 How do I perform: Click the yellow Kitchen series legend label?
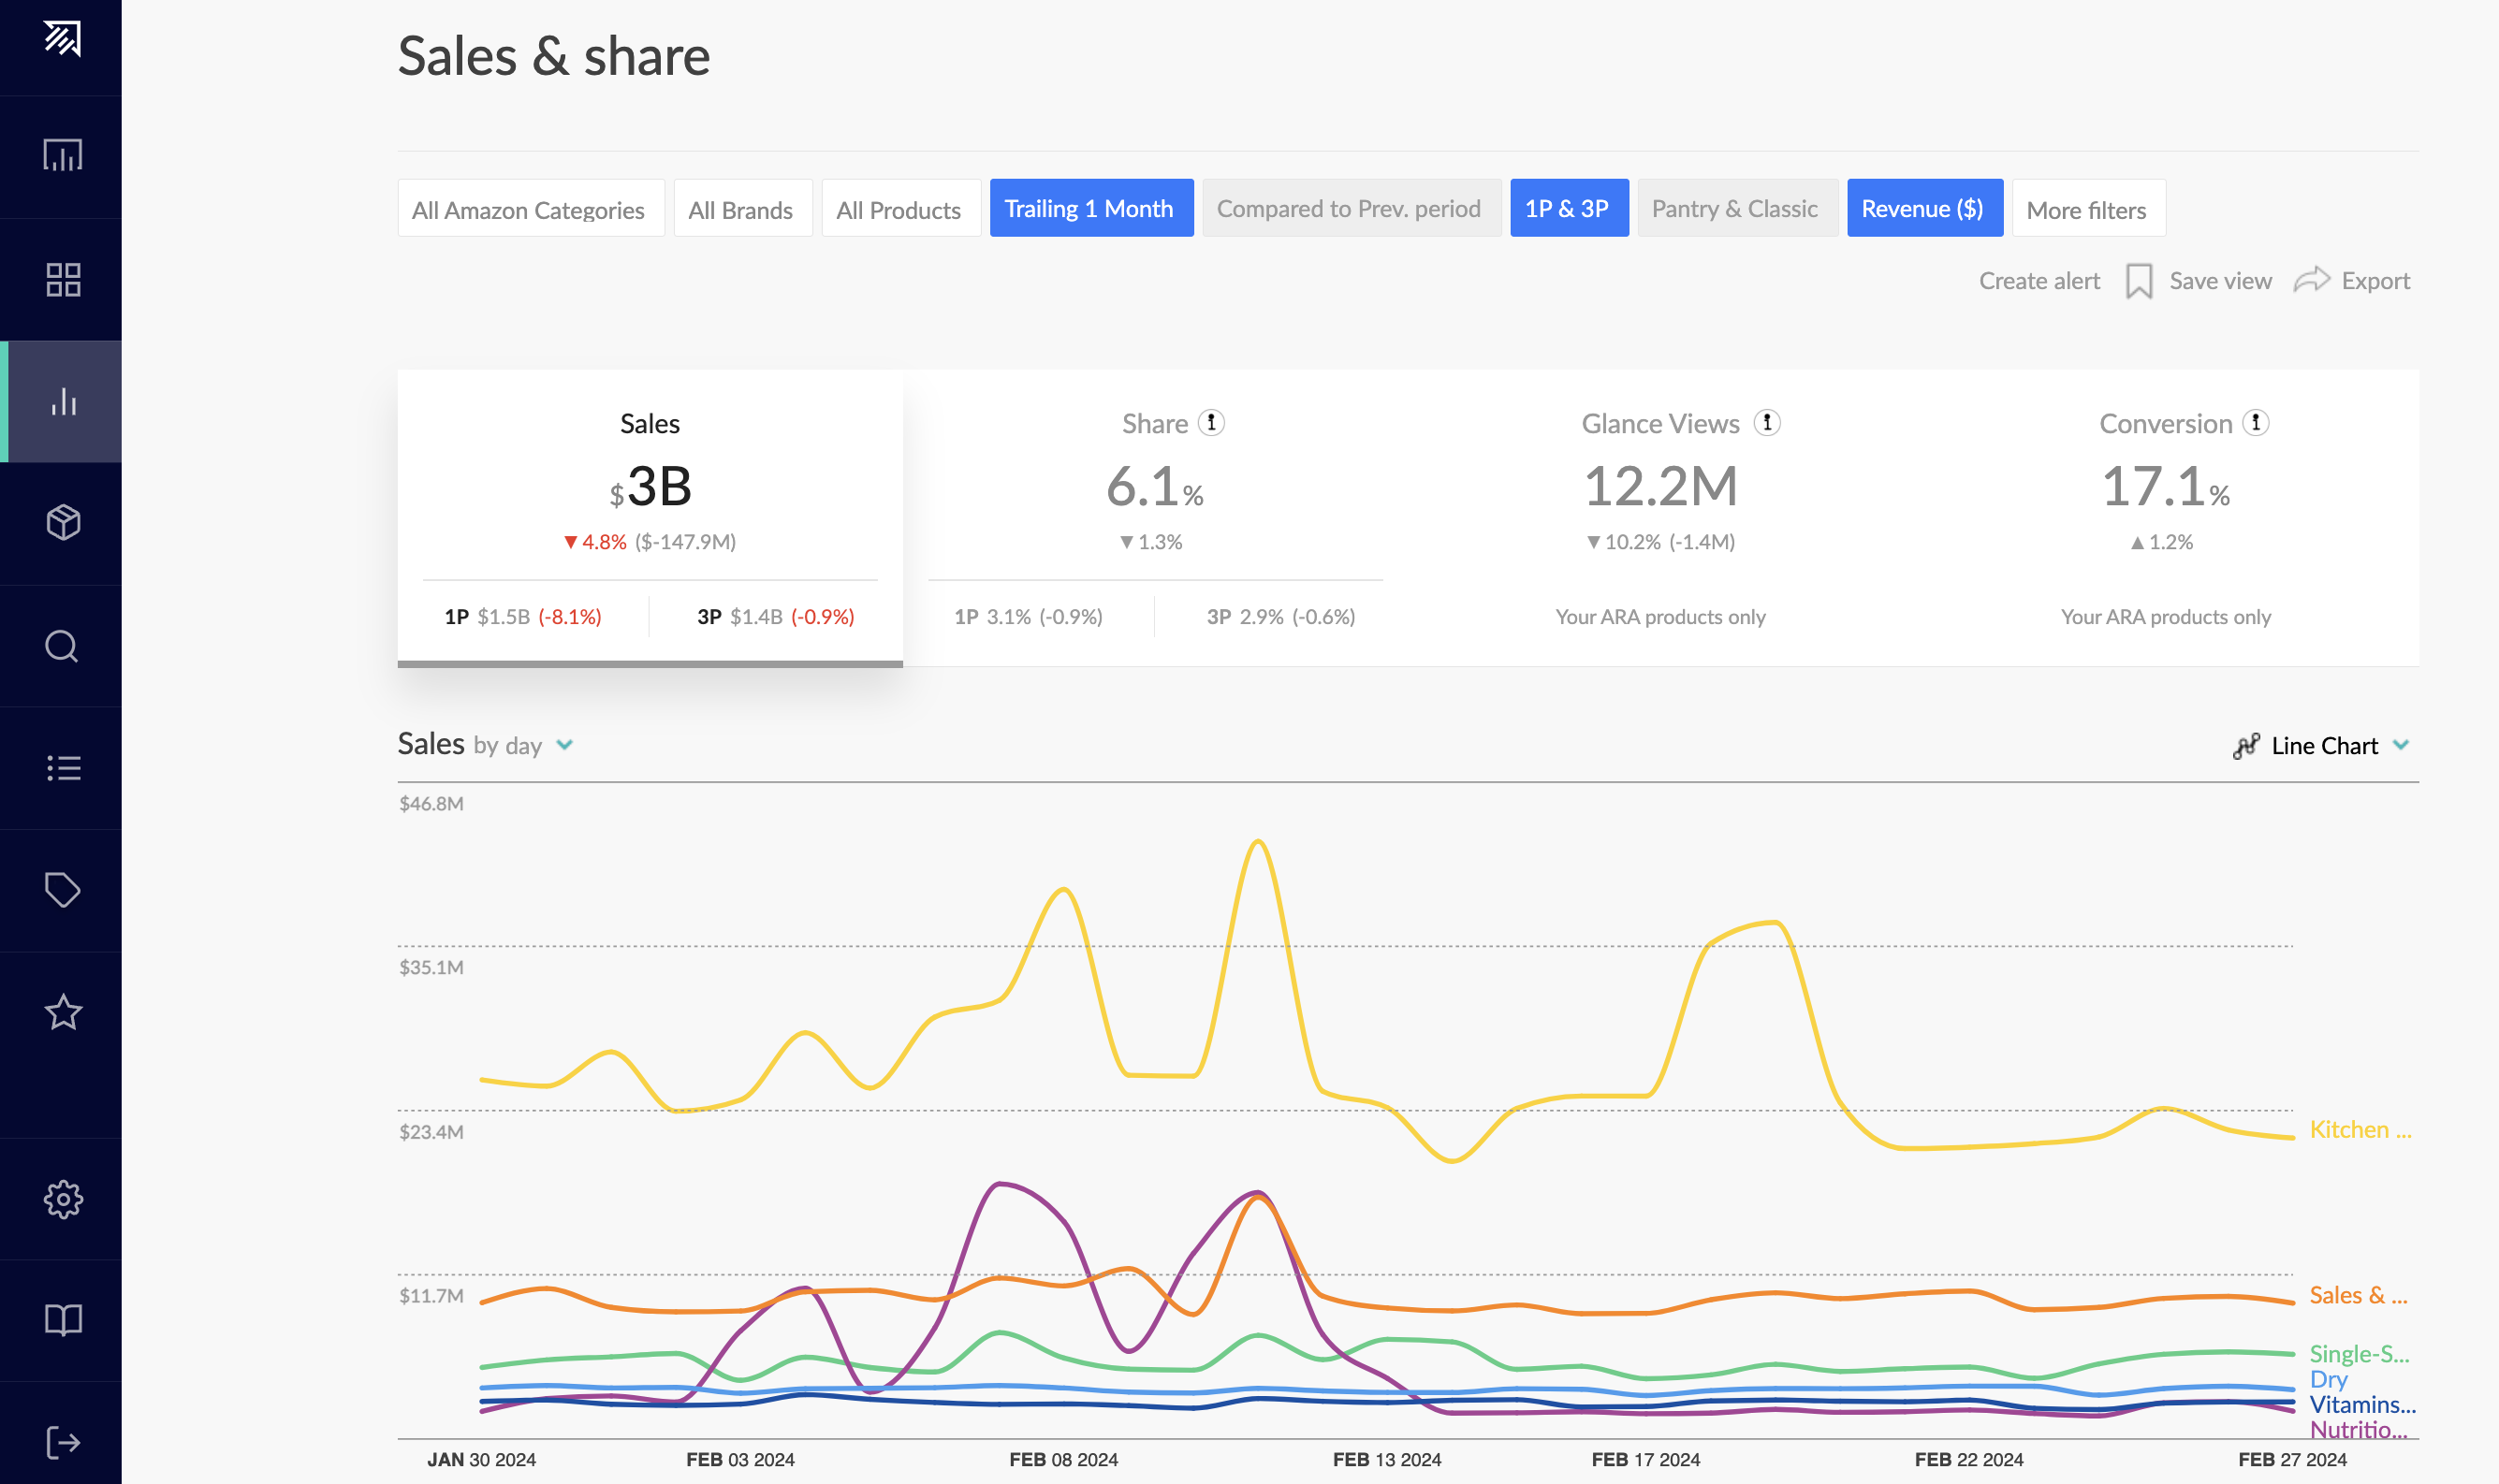point(2359,1130)
